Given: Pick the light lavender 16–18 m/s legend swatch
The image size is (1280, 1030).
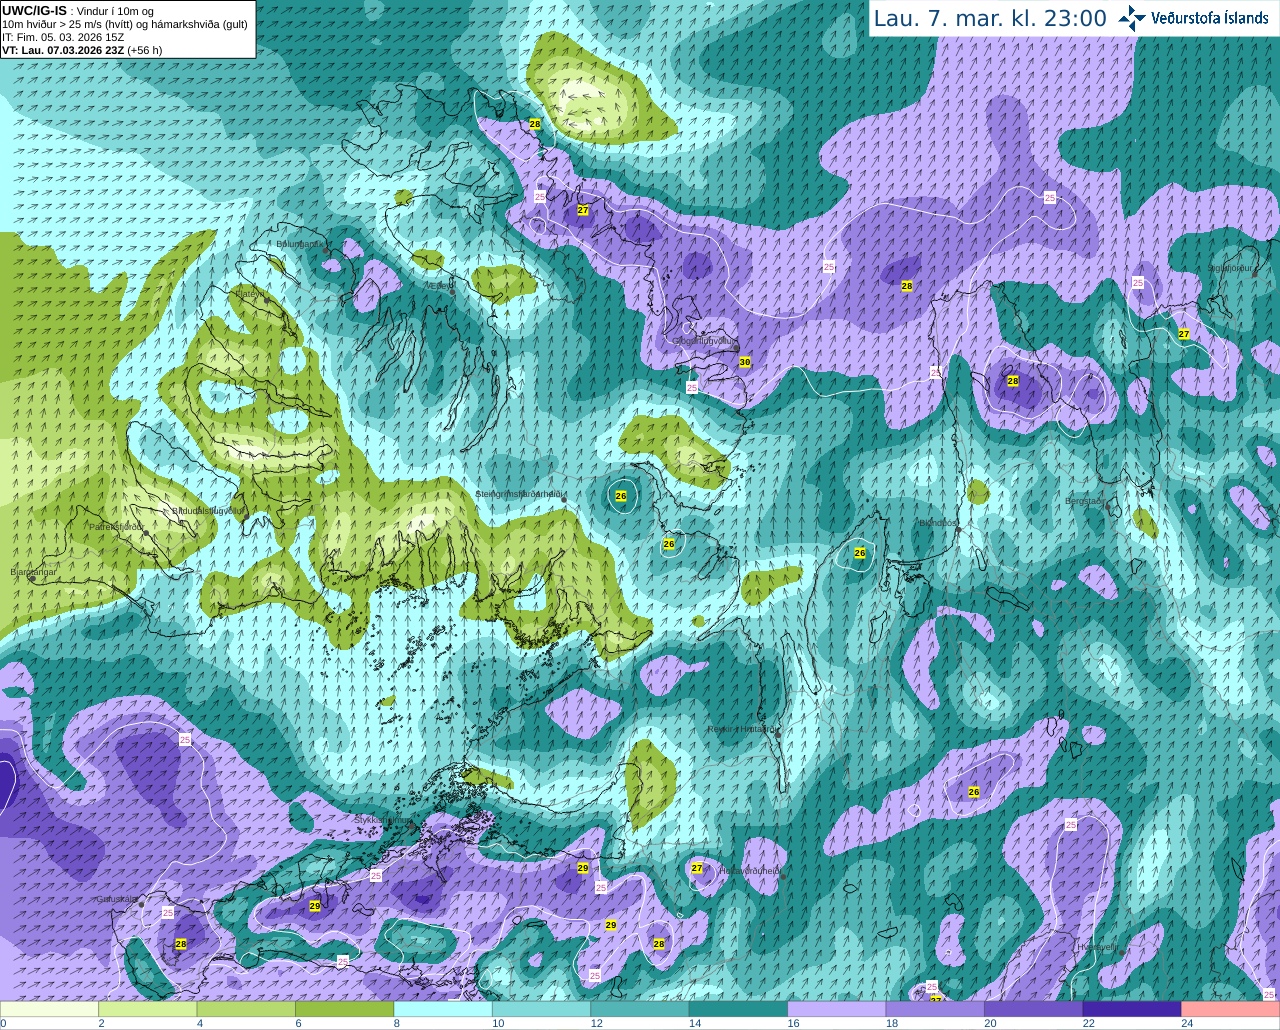Looking at the screenshot, I should 837,1009.
